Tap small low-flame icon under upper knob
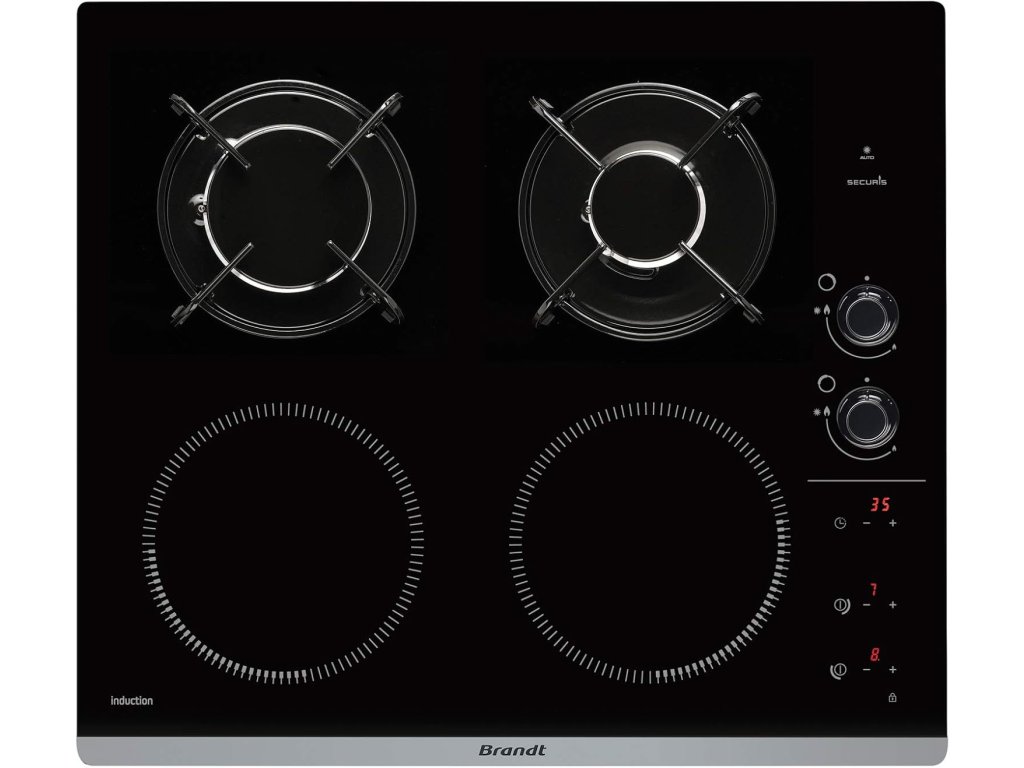 [893, 346]
